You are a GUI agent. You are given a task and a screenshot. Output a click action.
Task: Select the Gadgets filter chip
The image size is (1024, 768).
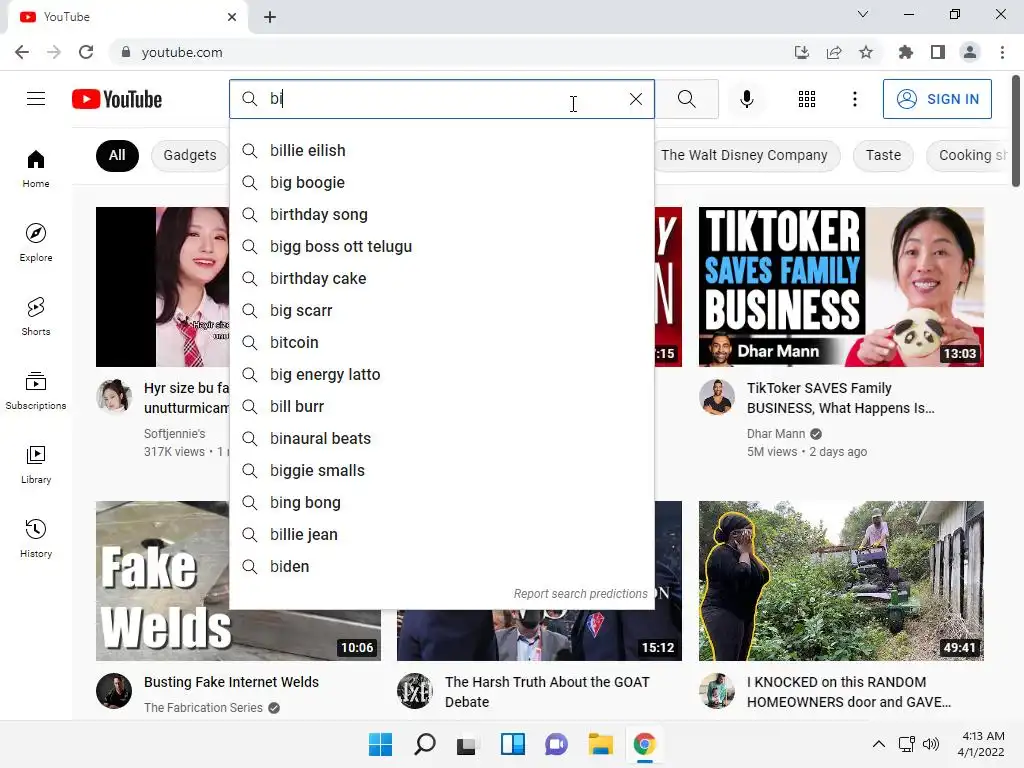190,155
